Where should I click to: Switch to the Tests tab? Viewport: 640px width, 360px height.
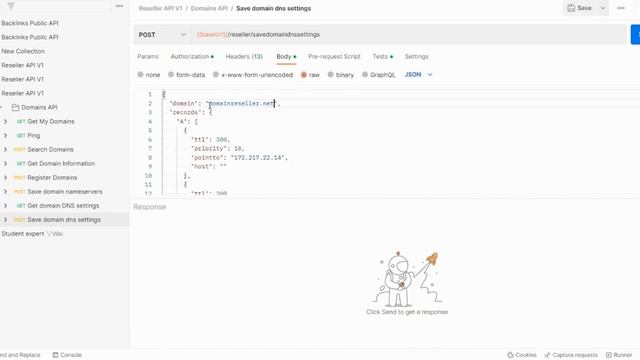click(x=382, y=57)
